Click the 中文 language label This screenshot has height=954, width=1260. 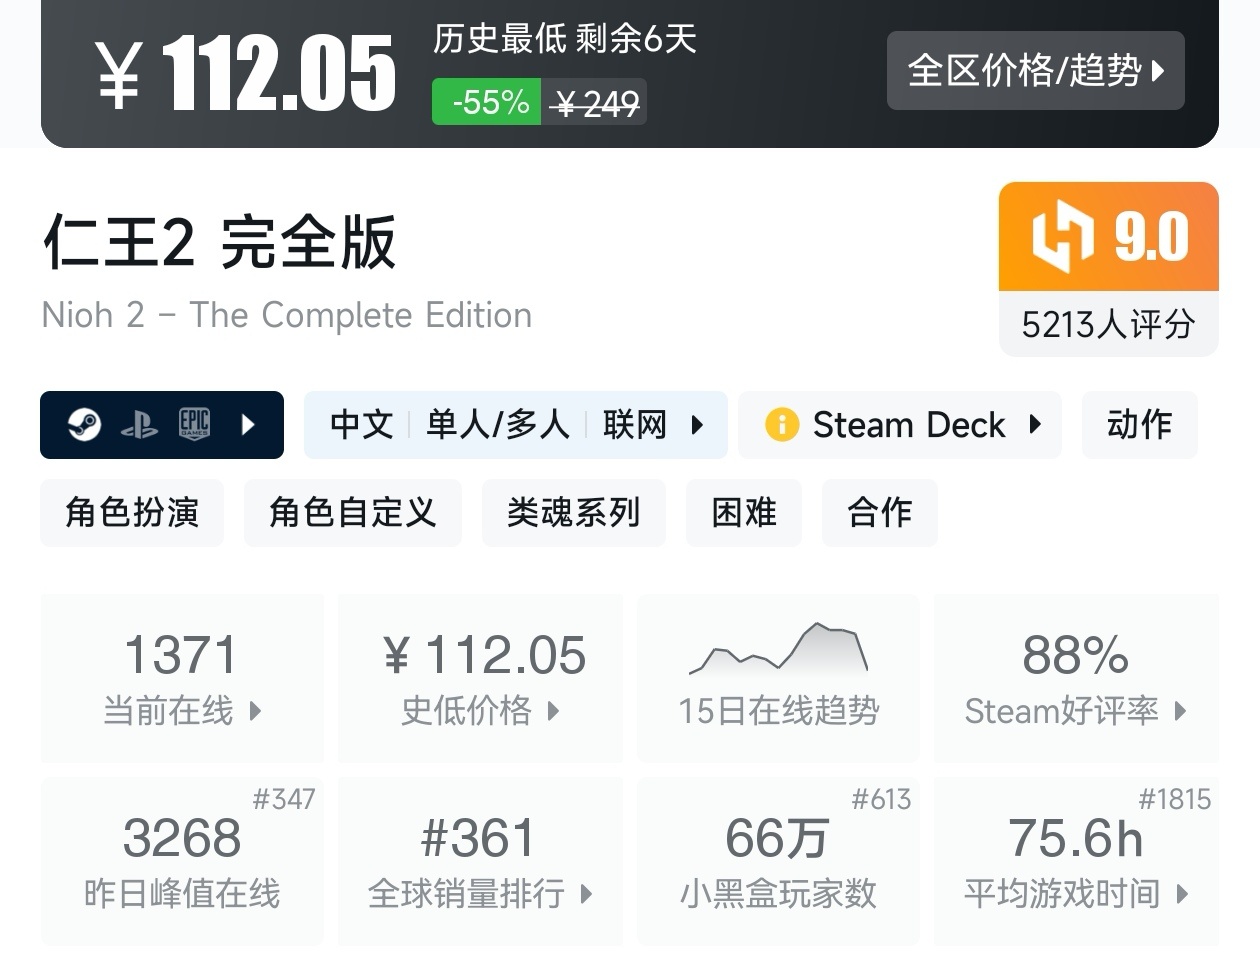tap(361, 425)
